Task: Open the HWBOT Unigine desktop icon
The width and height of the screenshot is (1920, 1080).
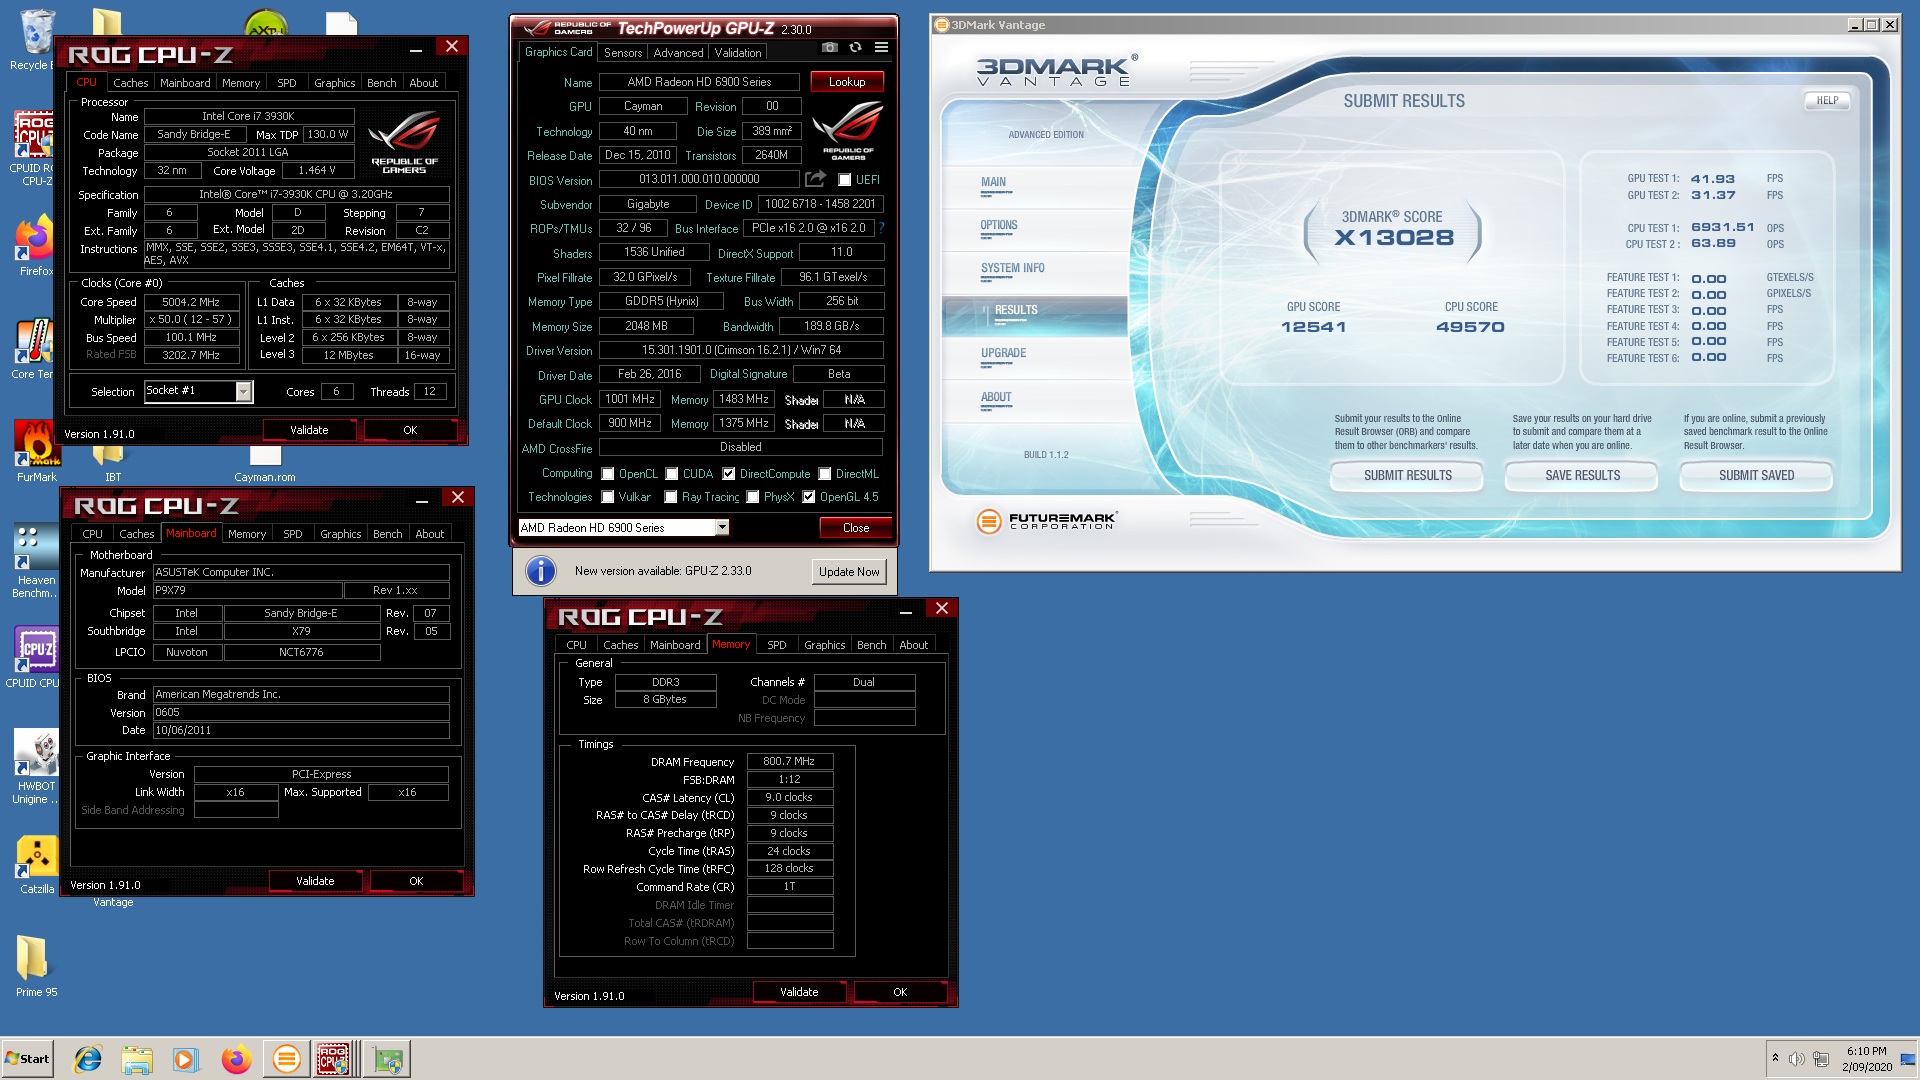Action: tap(34, 766)
